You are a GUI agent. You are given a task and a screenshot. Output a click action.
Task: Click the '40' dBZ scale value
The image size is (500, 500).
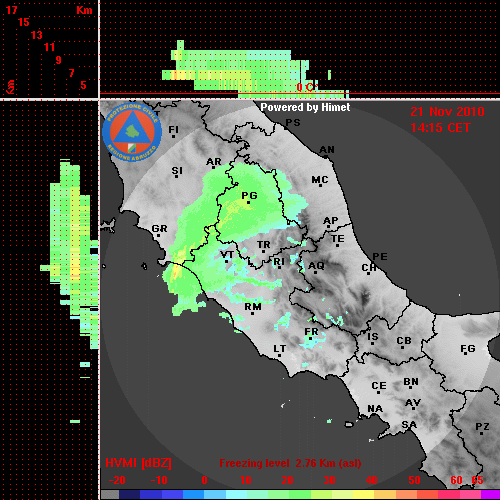372,480
